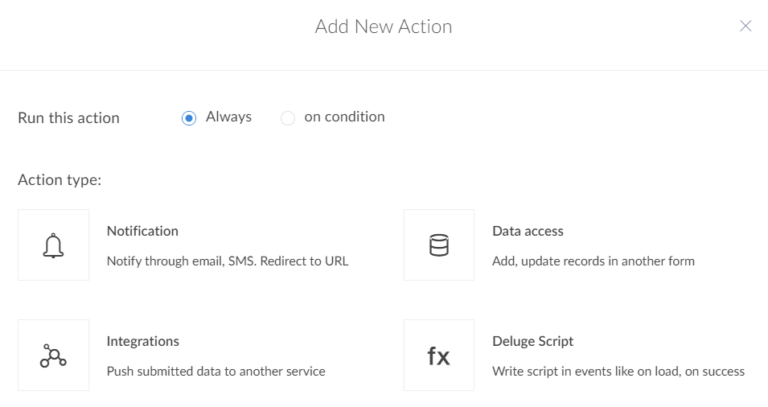
Task: Click 'Add, update records in another form'
Action: (x=593, y=261)
